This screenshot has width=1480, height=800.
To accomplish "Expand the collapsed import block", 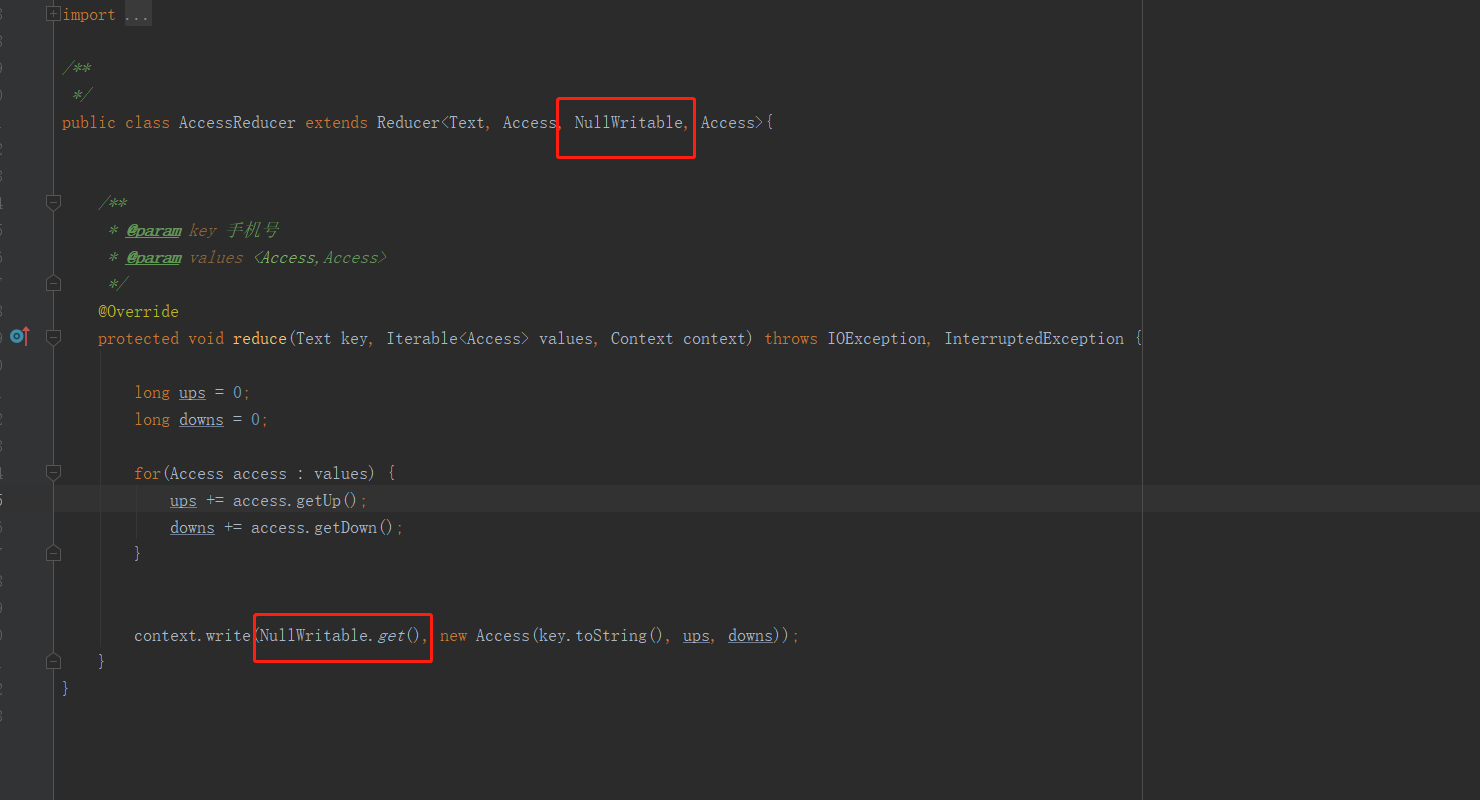I will (x=53, y=14).
